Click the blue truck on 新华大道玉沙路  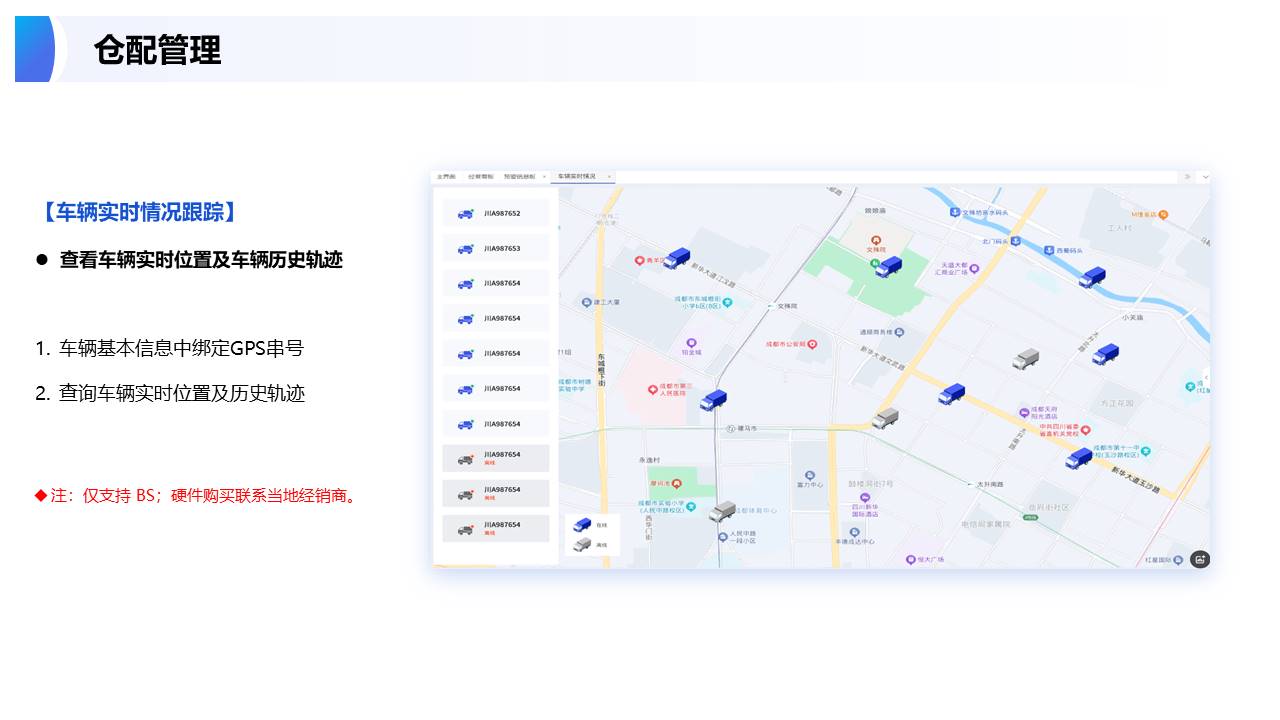tap(1079, 459)
